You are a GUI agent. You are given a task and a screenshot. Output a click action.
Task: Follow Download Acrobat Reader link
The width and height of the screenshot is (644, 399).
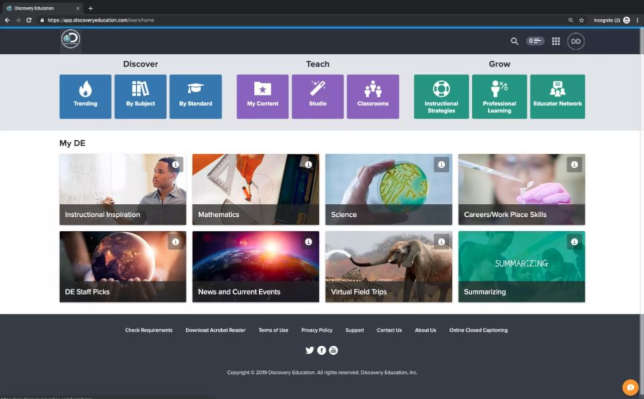216,330
